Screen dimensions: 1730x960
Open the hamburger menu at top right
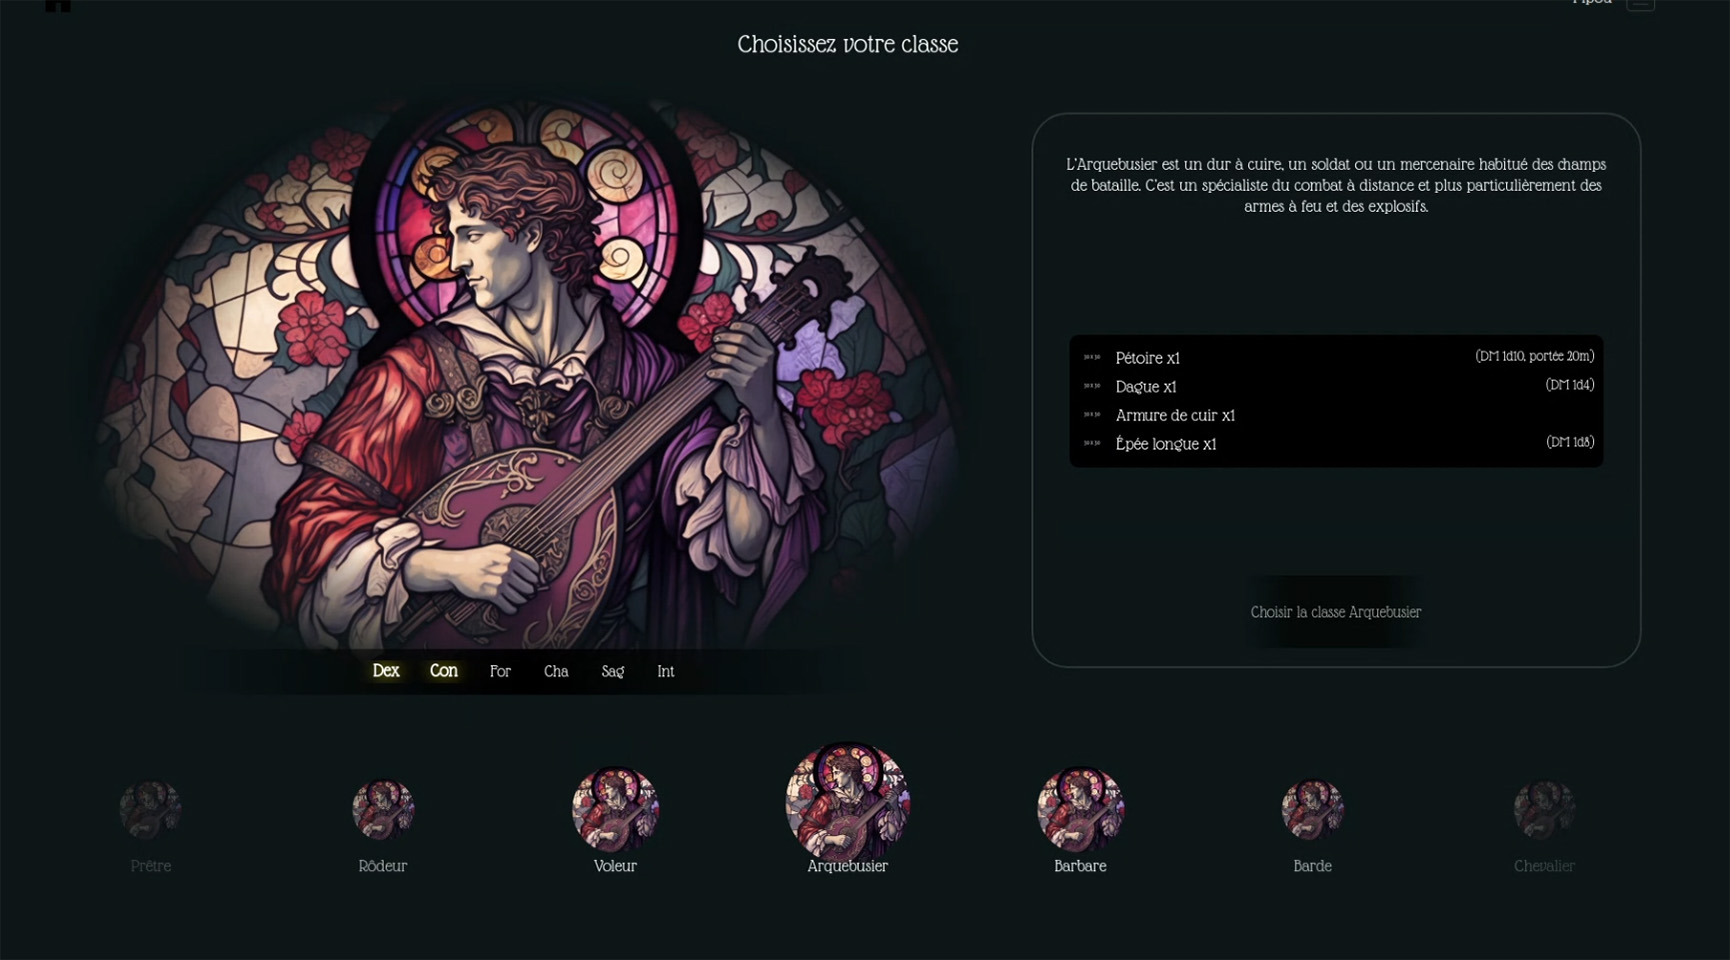pyautogui.click(x=1640, y=3)
